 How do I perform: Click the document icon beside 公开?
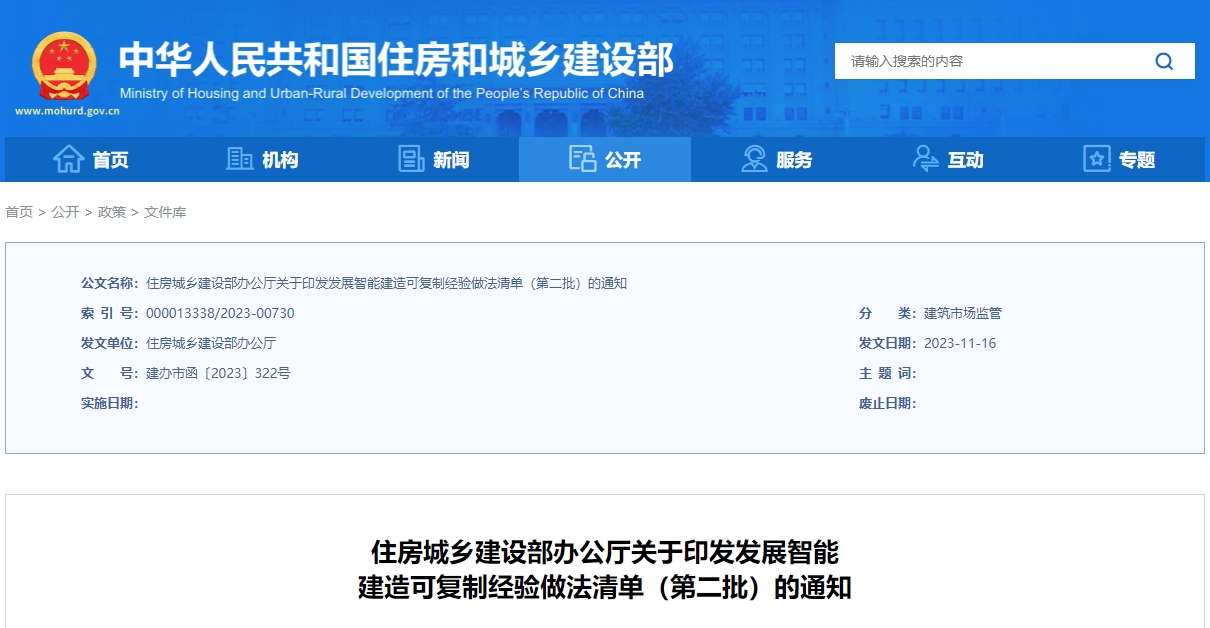[582, 159]
